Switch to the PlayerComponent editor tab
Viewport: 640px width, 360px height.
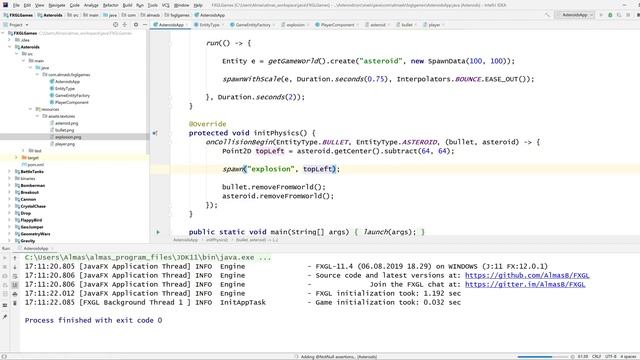click(337, 25)
